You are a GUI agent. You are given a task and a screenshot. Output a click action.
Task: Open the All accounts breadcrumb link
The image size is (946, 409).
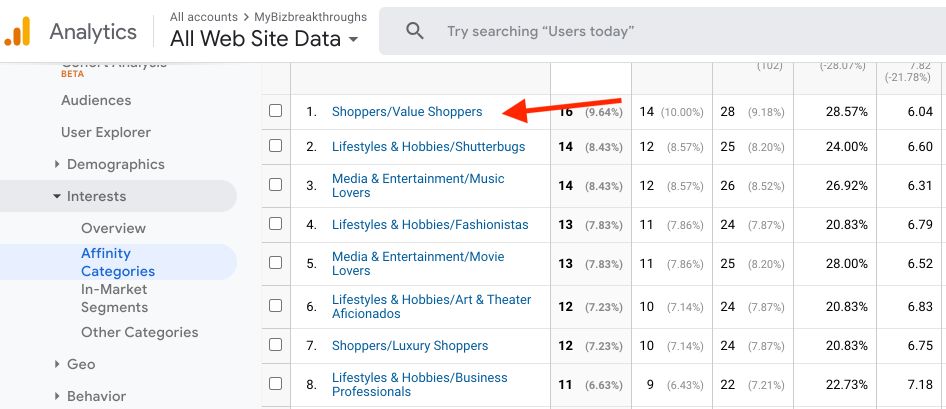(203, 17)
